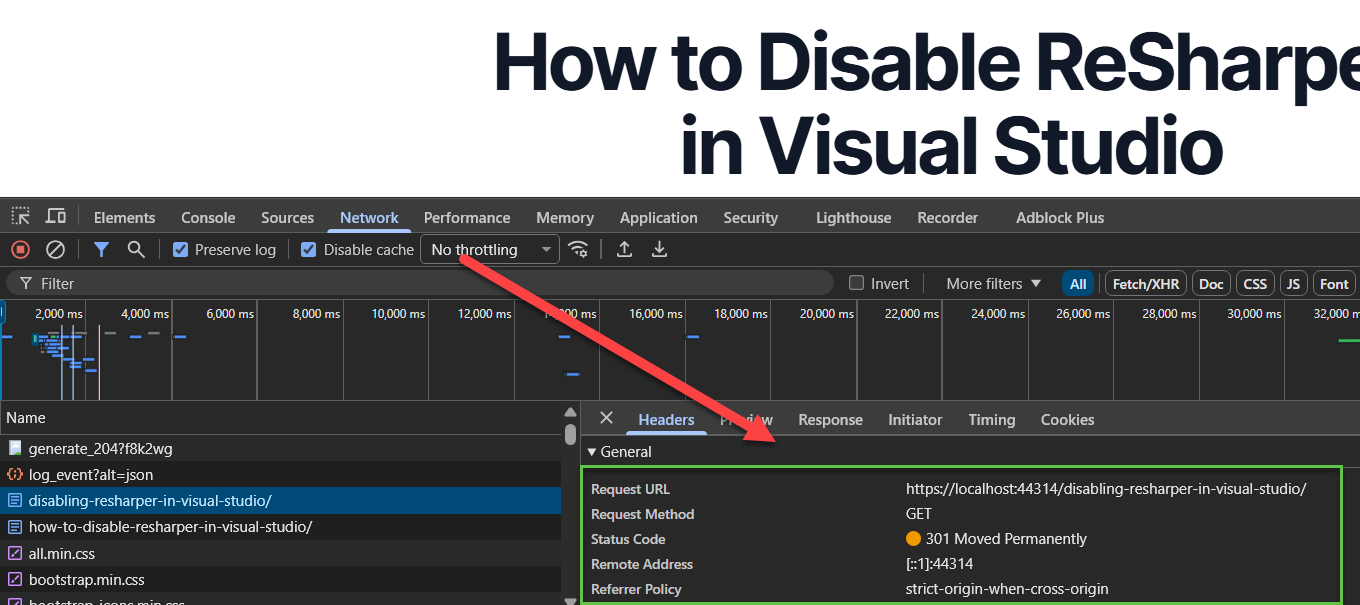Screen dimensions: 1360x605
Task: Open the network search magnifier
Action: pyautogui.click(x=136, y=249)
